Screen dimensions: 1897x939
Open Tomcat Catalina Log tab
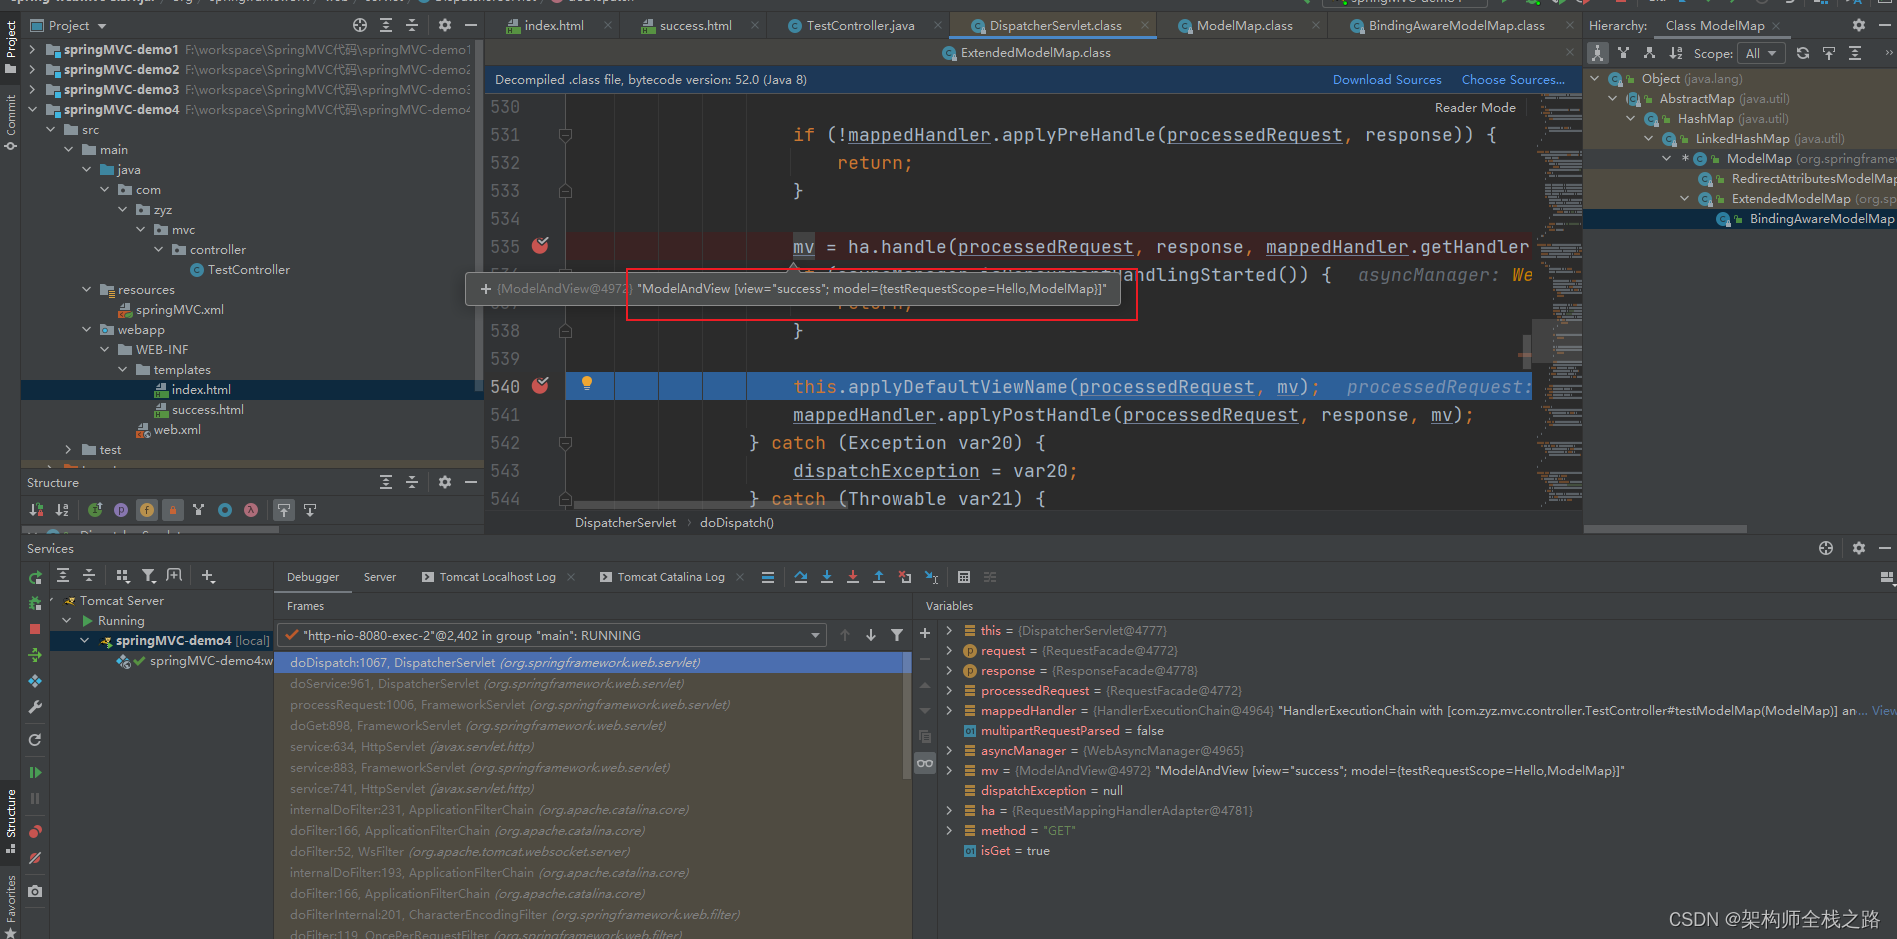pyautogui.click(x=671, y=577)
